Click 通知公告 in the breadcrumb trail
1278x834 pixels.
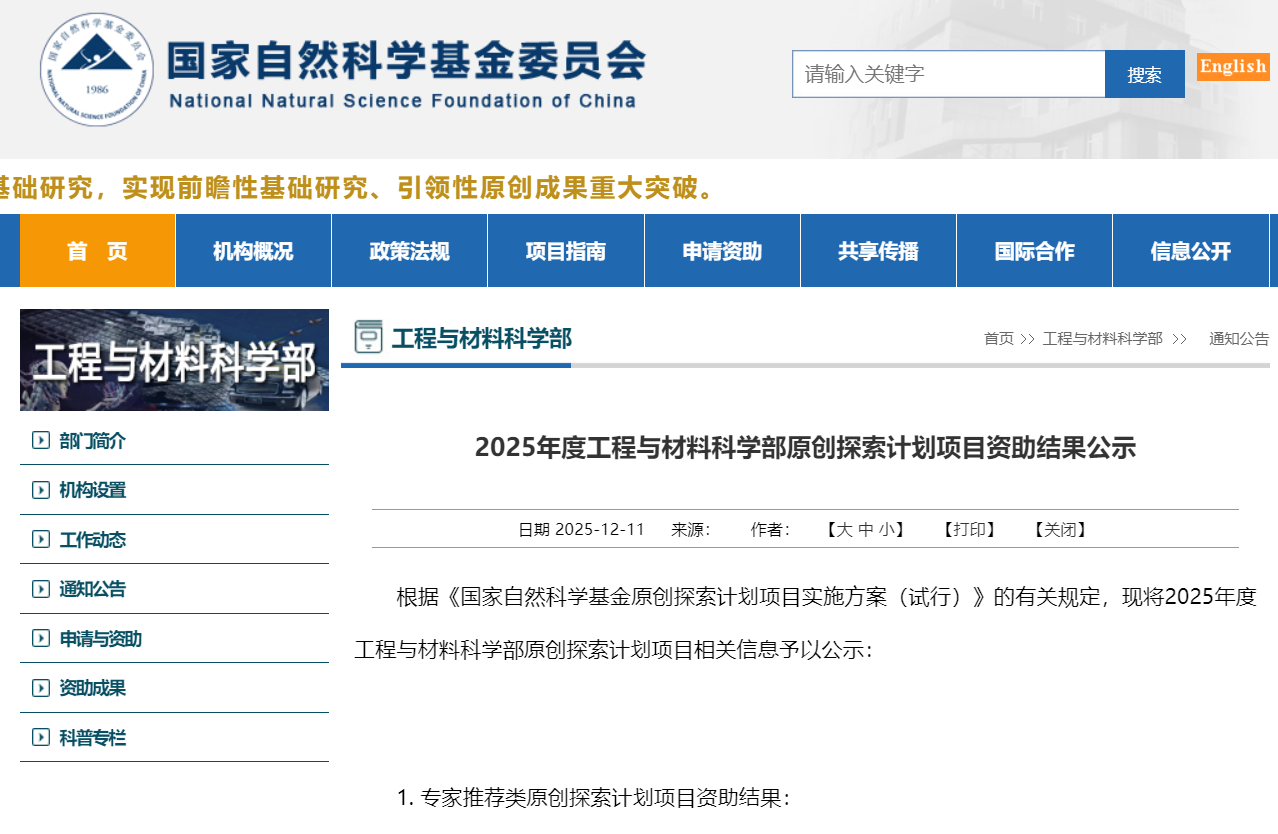click(x=1239, y=338)
